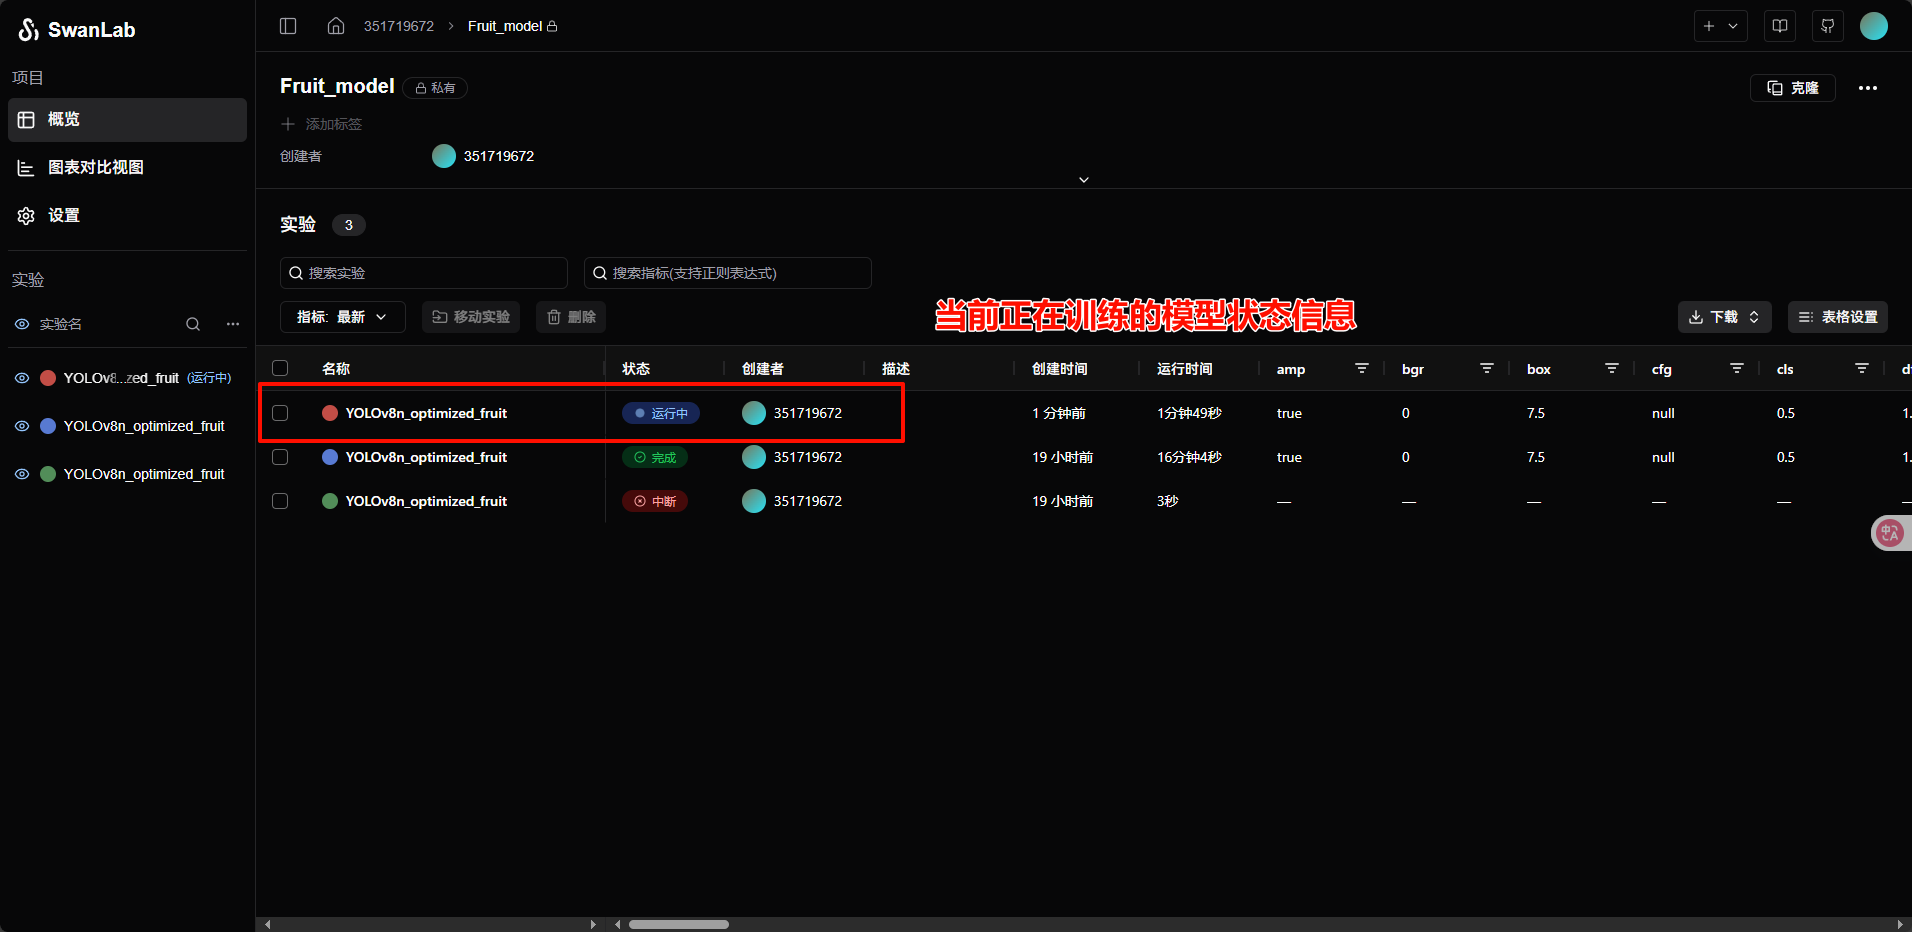Check the running experiment row checkbox
This screenshot has width=1912, height=932.
pos(280,413)
